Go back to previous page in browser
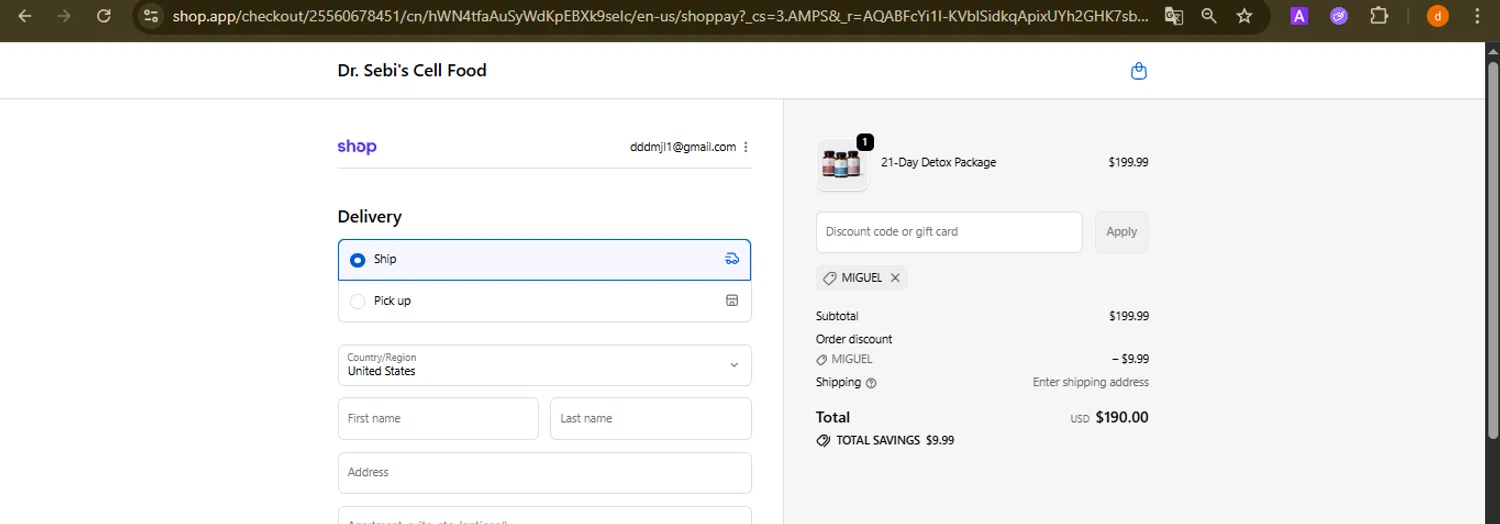 coord(25,16)
